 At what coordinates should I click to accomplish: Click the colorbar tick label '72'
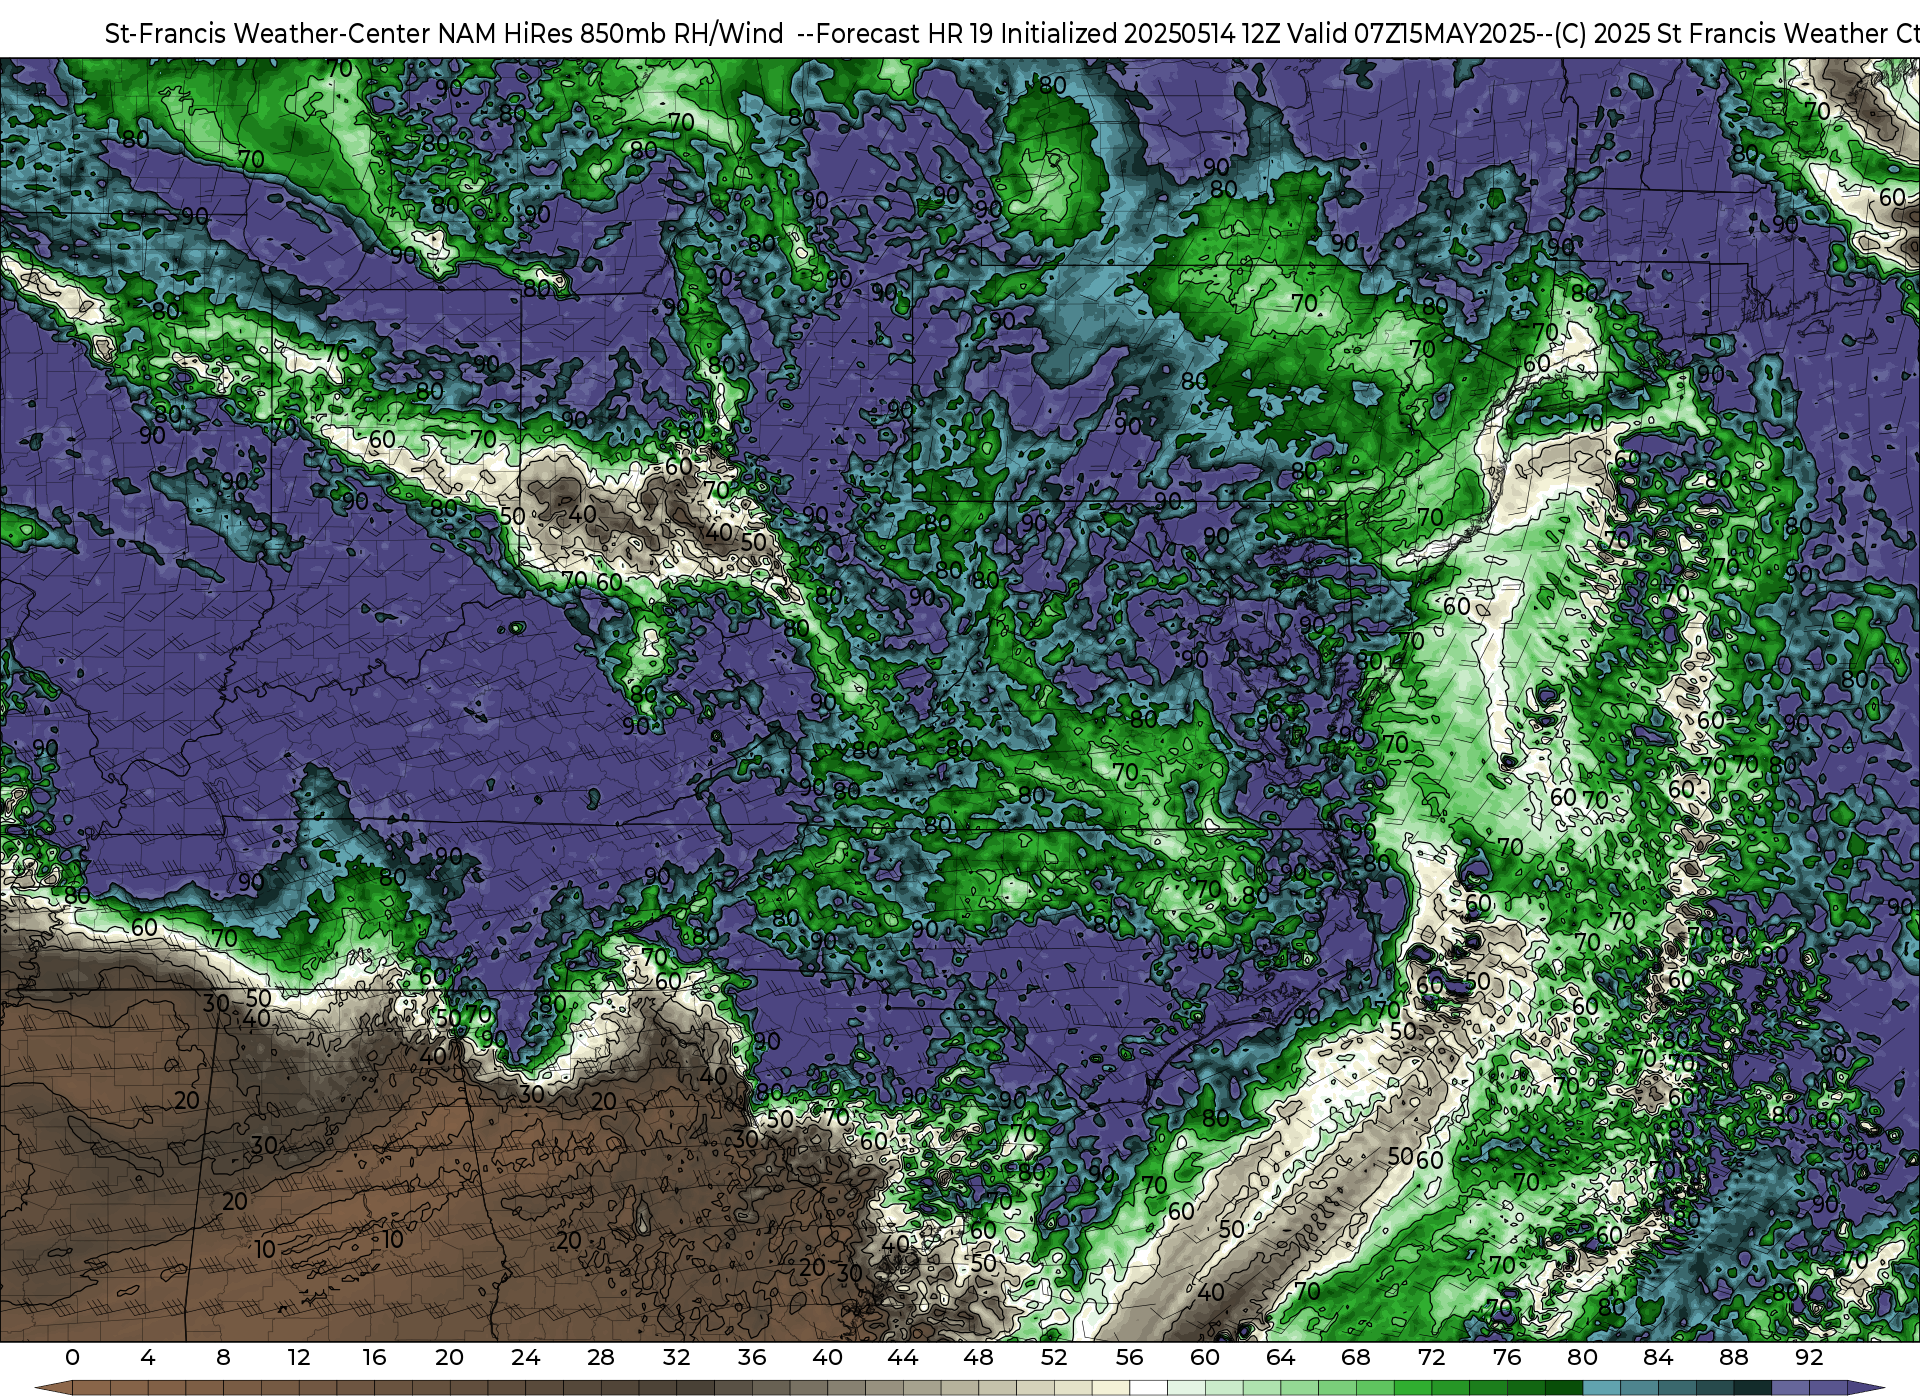coord(1432,1358)
